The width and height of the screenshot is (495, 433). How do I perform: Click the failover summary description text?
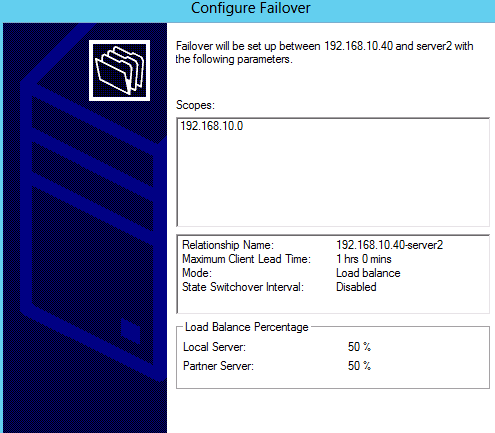tap(324, 52)
